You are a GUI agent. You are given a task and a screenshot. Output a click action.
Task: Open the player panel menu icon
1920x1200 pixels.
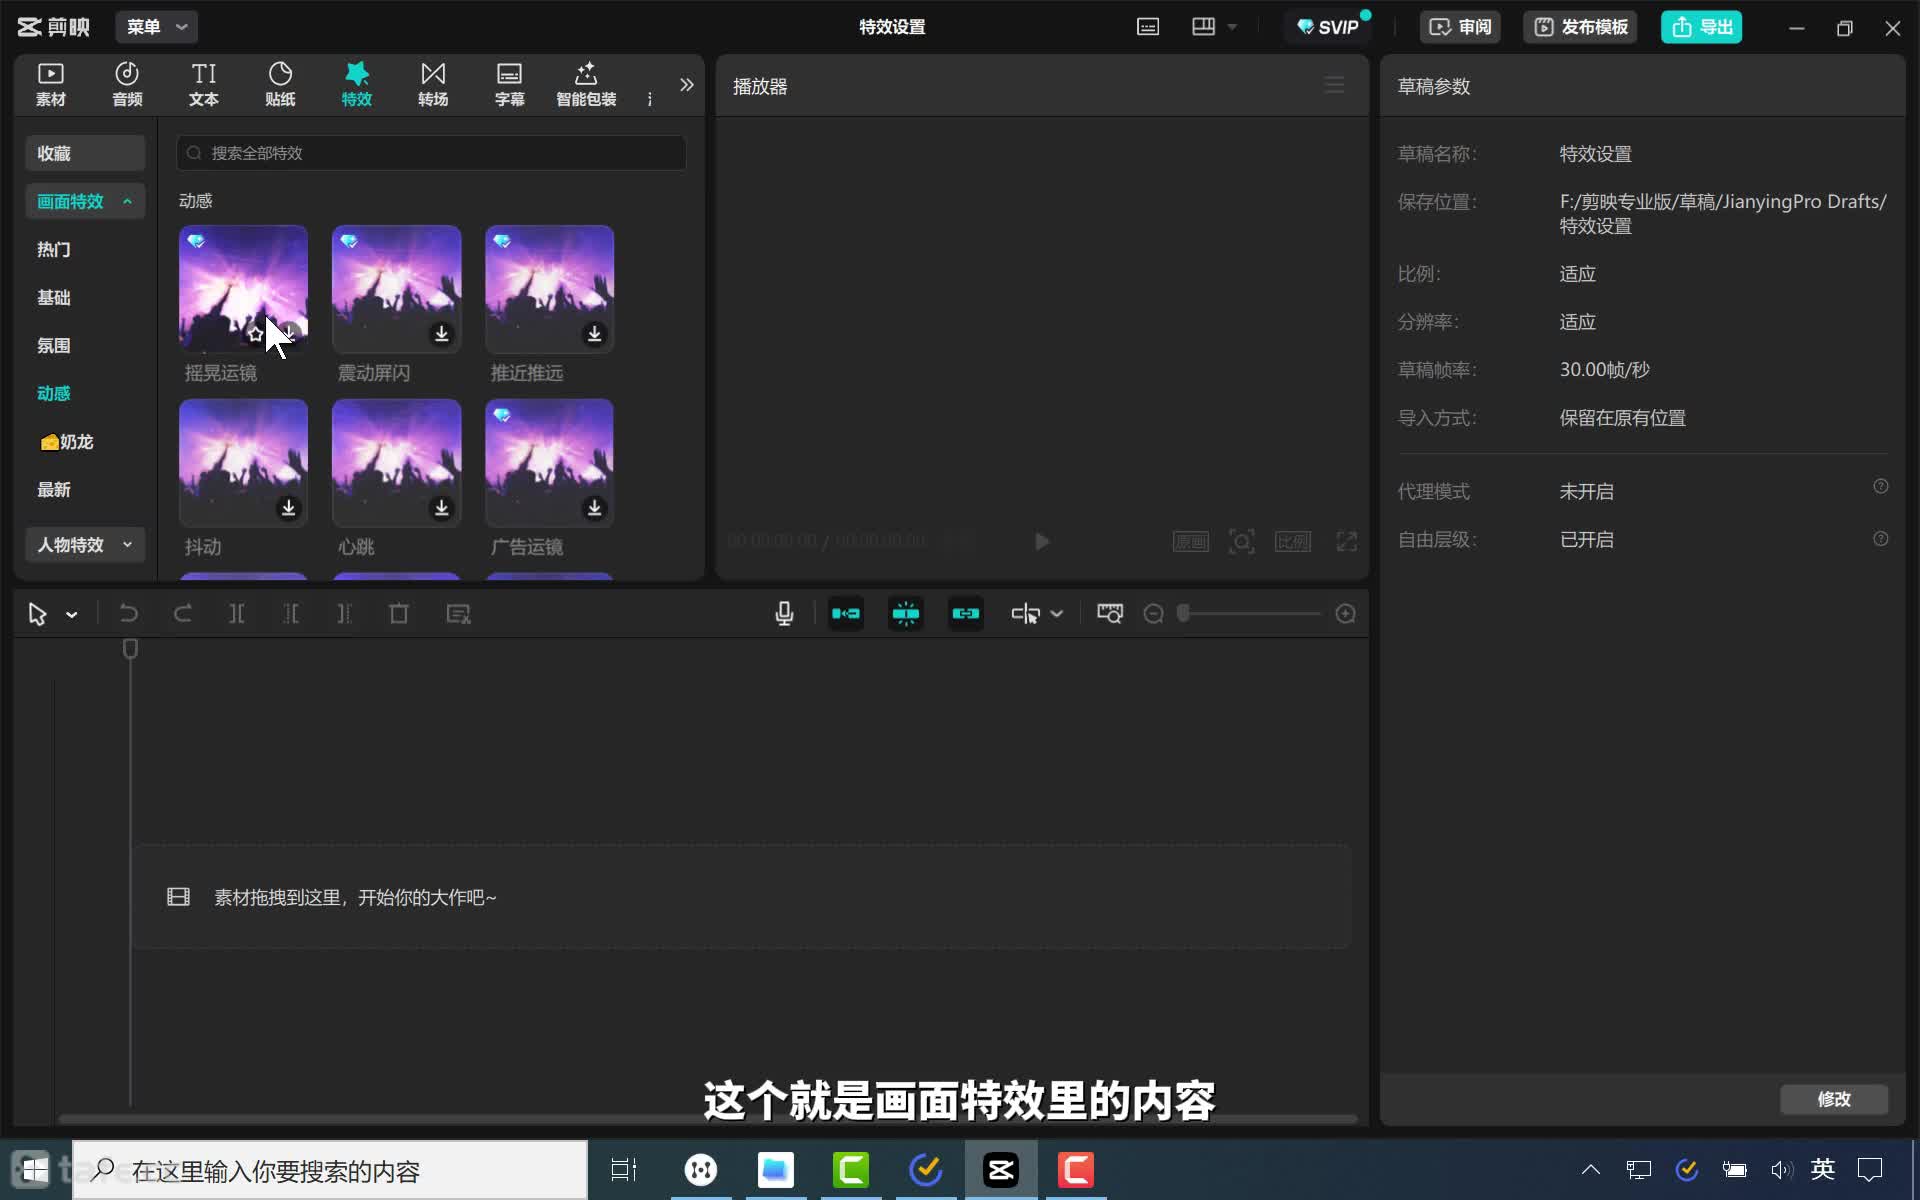click(1334, 85)
